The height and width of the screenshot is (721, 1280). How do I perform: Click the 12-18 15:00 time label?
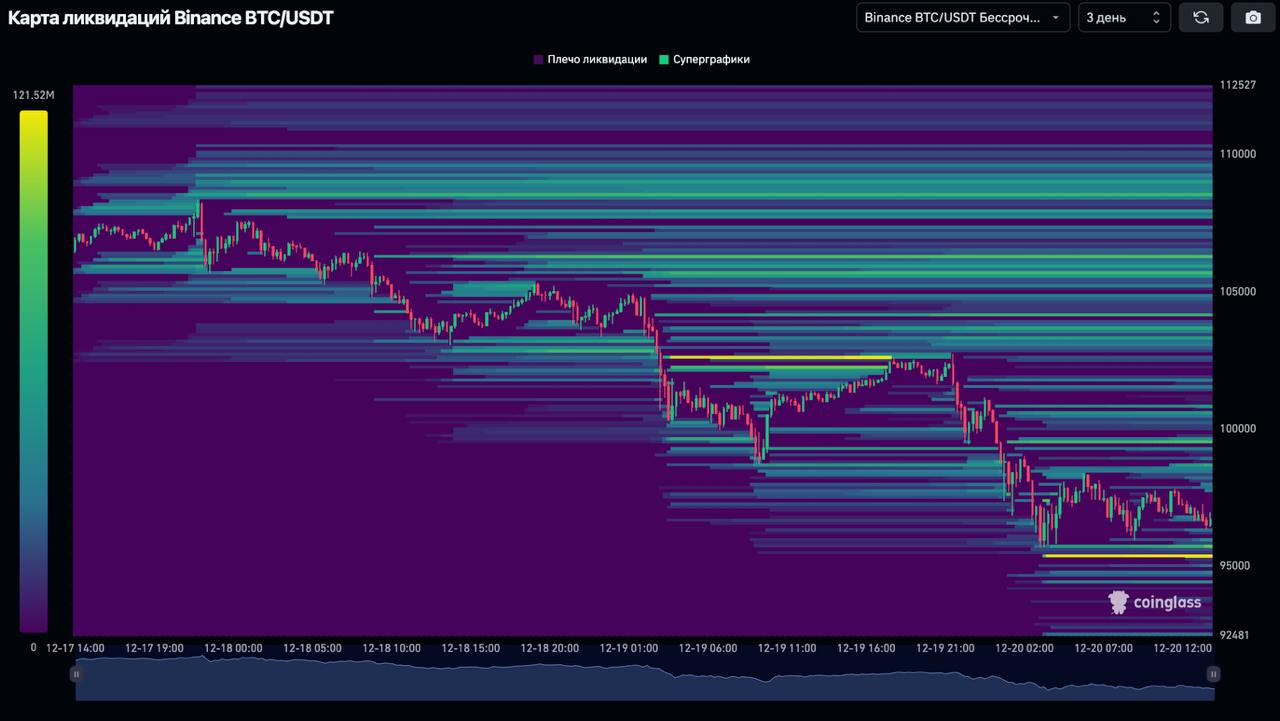pos(470,648)
